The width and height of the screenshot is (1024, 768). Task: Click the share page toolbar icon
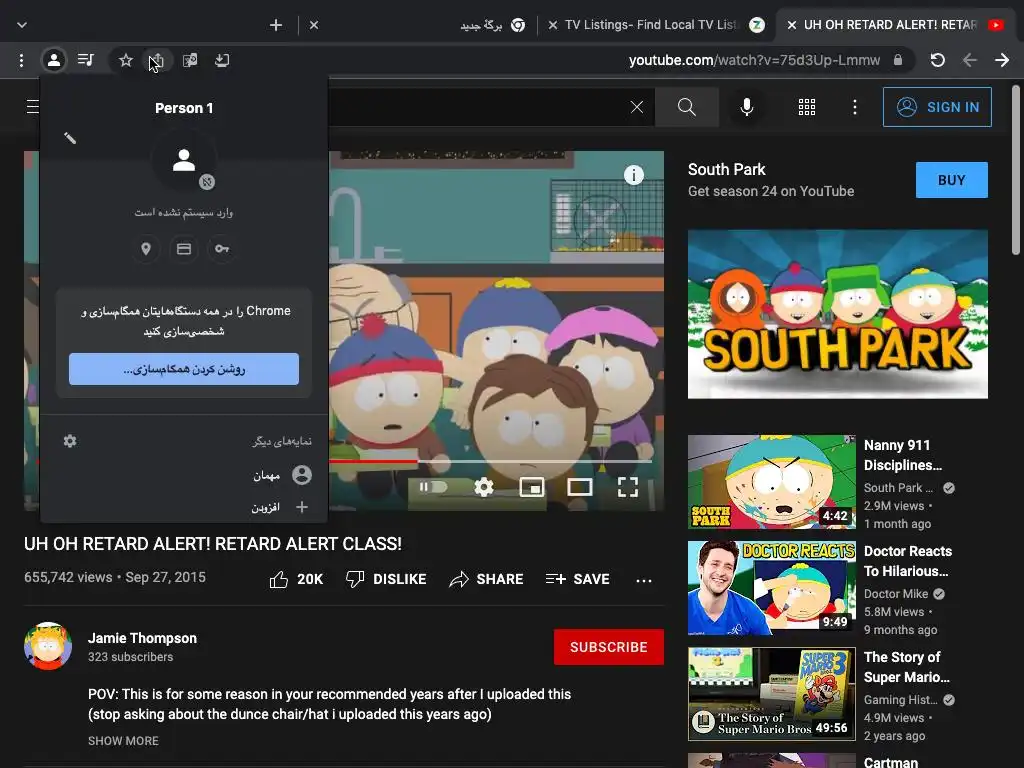pos(157,61)
